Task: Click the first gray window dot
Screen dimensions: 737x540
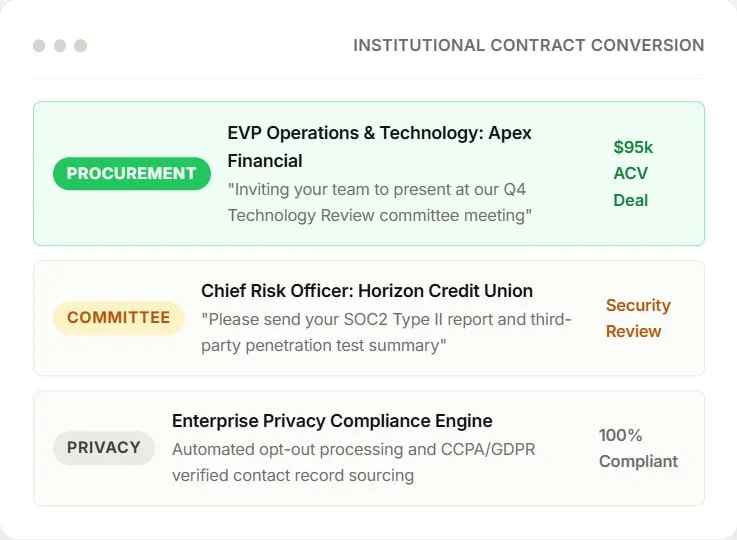Action: [39, 46]
